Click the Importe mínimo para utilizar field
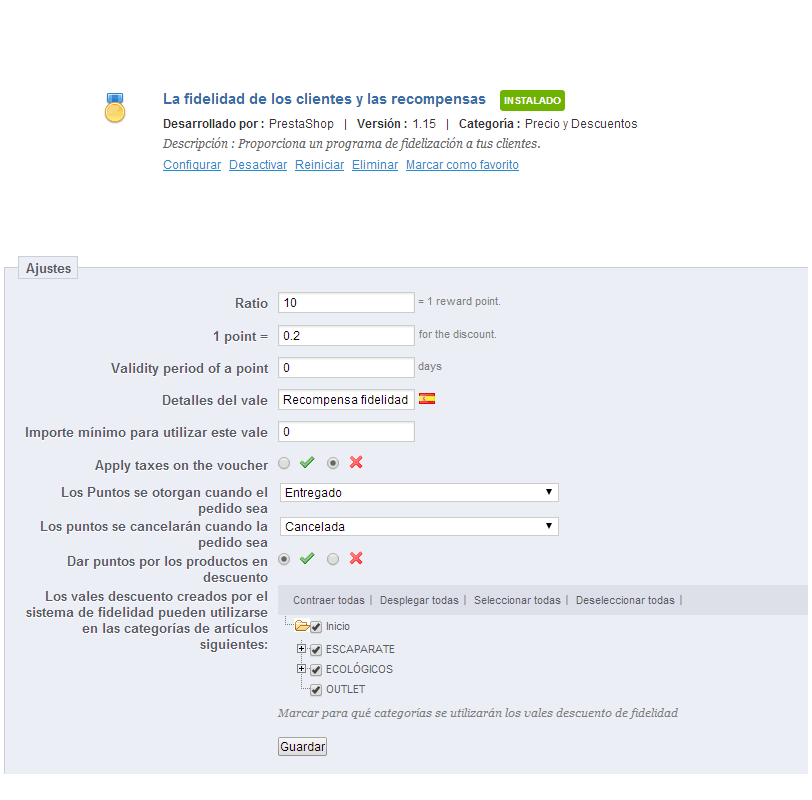This screenshot has width=812, height=800. 346,432
